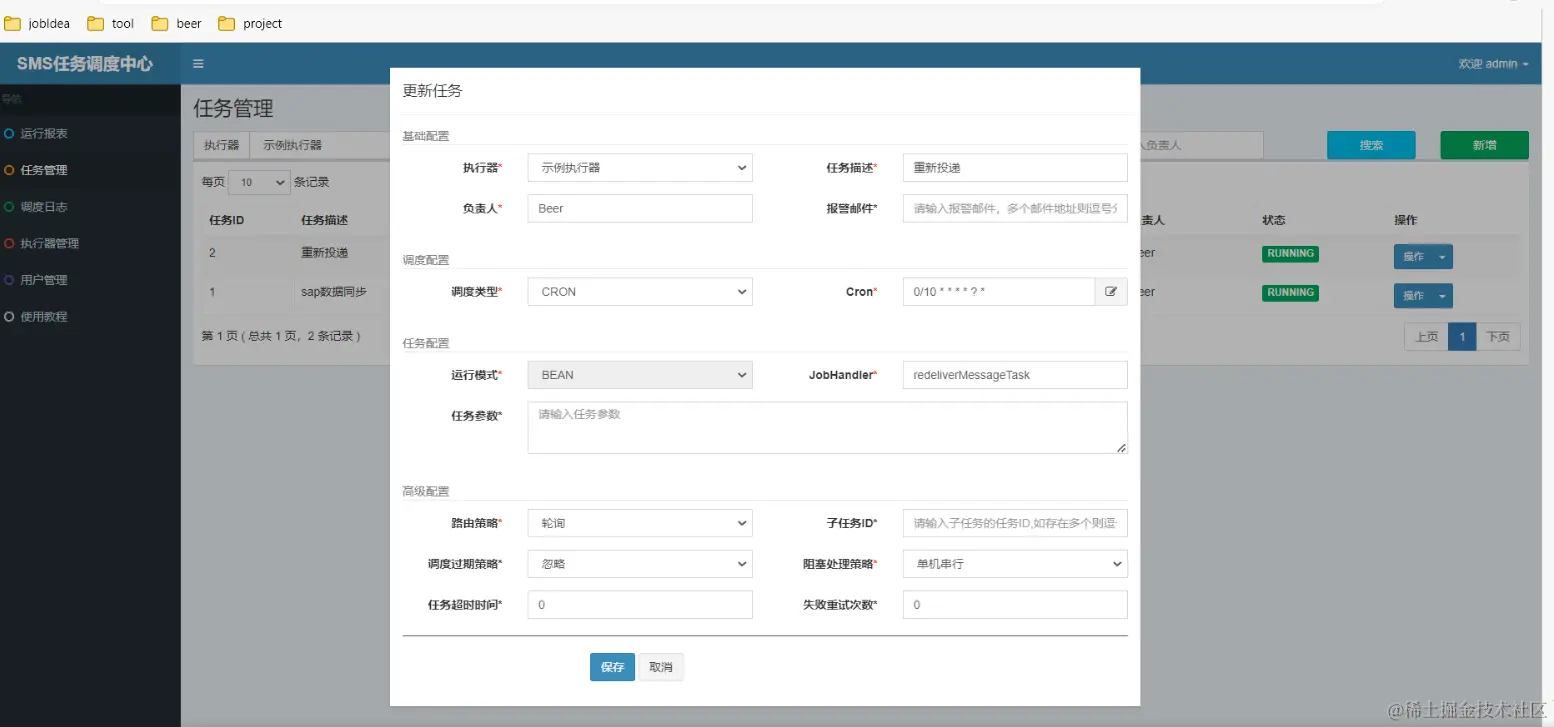Go to 用户管理 in sidebar

point(44,280)
